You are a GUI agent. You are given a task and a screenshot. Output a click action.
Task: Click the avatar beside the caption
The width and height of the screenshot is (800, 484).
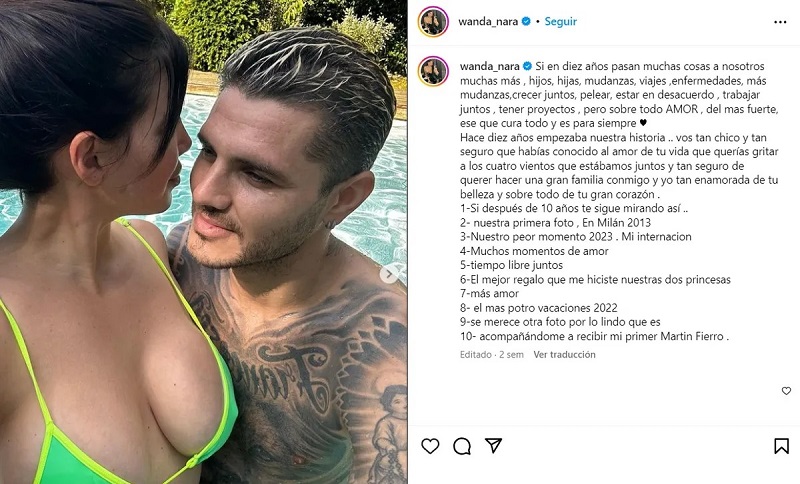pos(433,71)
